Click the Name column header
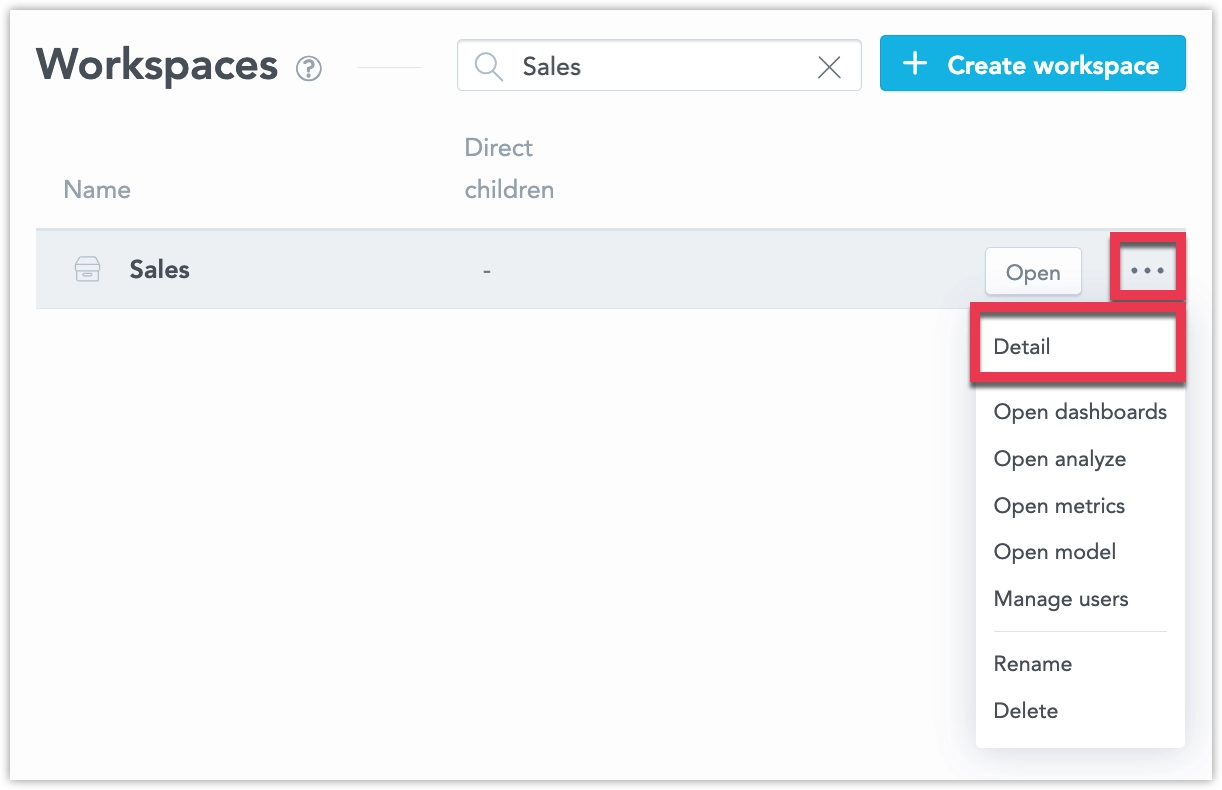Viewport: 1222px width, 790px height. (96, 189)
